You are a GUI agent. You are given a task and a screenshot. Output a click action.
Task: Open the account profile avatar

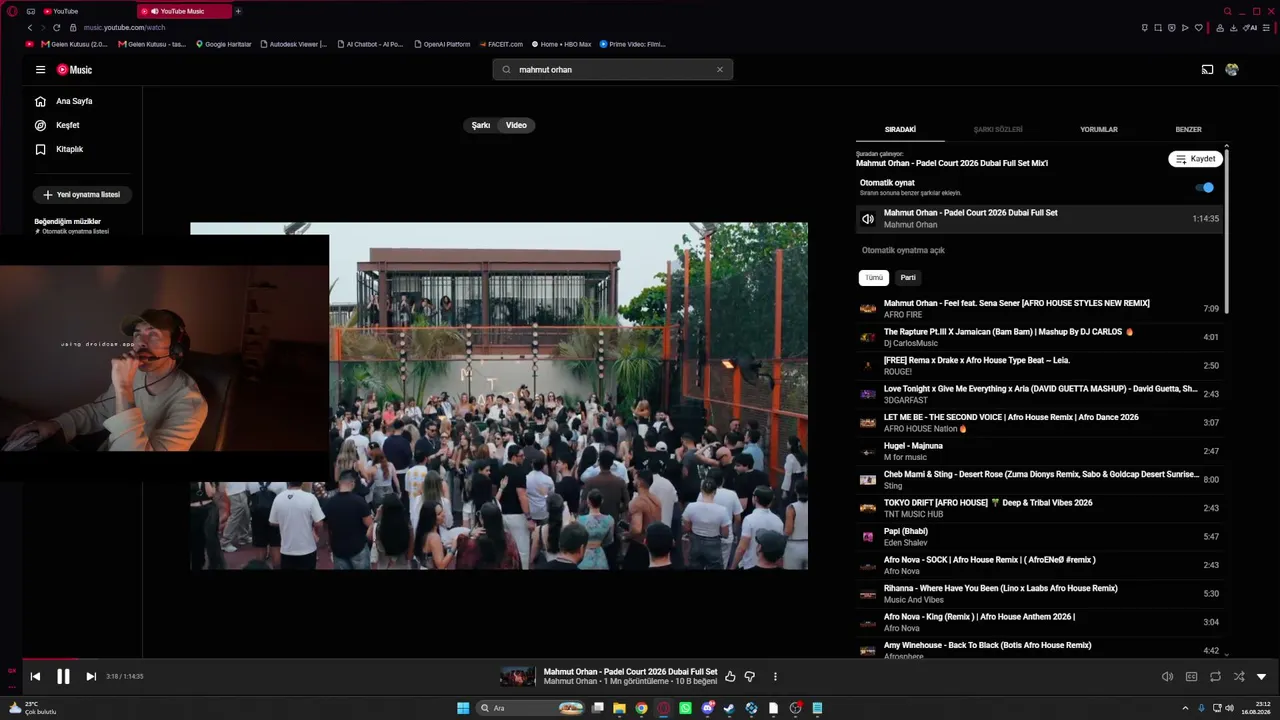[1232, 70]
